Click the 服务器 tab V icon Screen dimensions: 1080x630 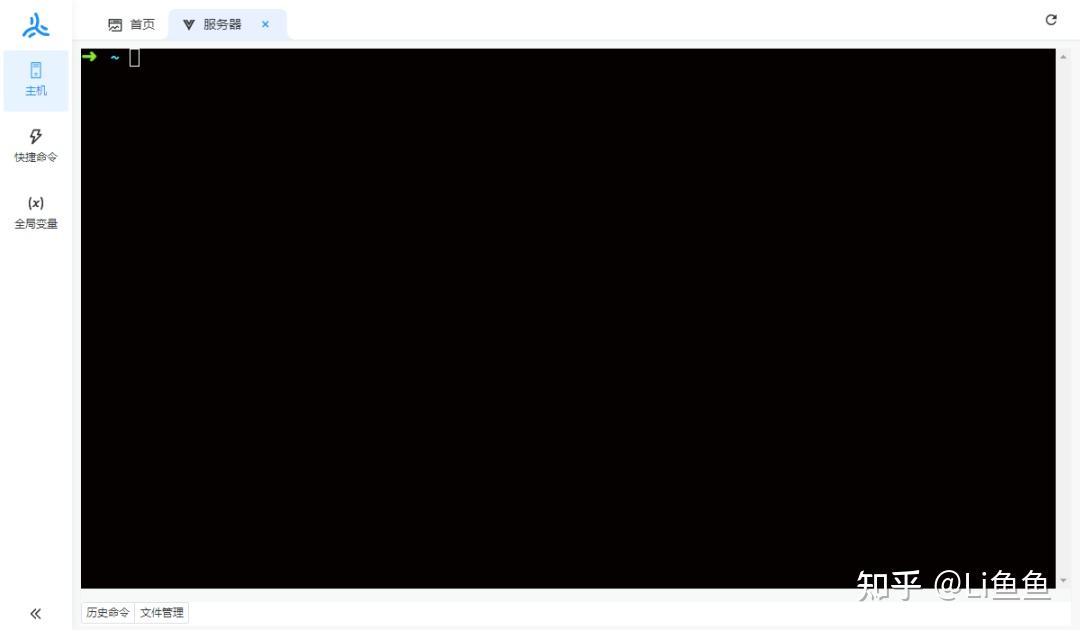[x=189, y=25]
